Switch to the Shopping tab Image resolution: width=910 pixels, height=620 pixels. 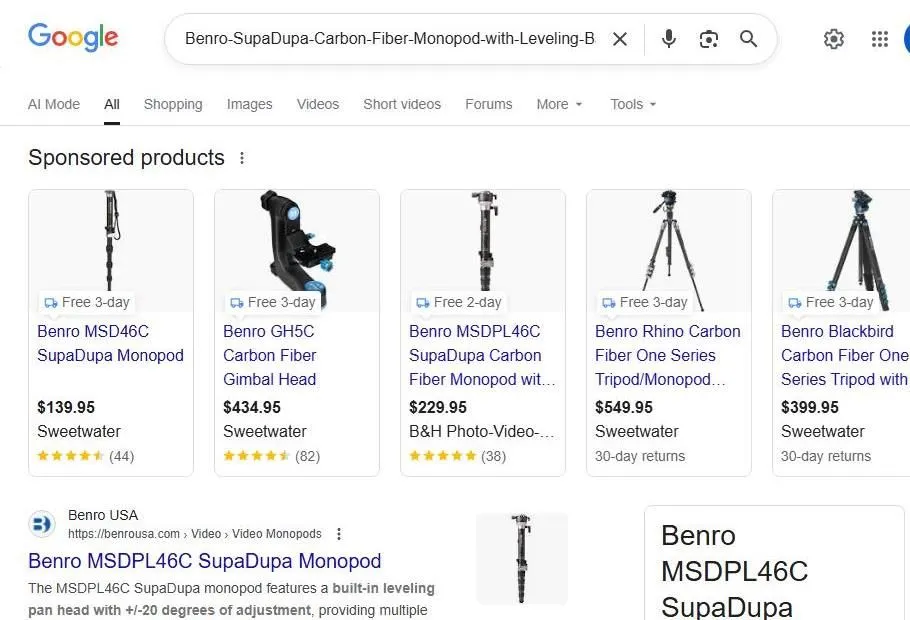pyautogui.click(x=172, y=104)
